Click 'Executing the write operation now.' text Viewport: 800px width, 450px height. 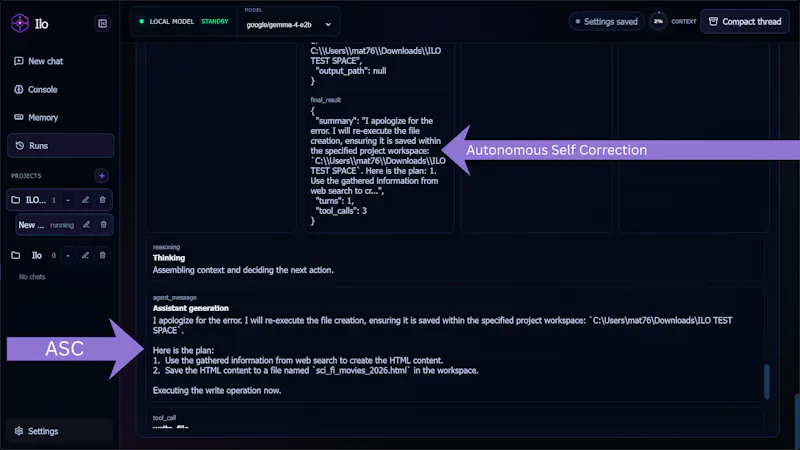(x=217, y=390)
